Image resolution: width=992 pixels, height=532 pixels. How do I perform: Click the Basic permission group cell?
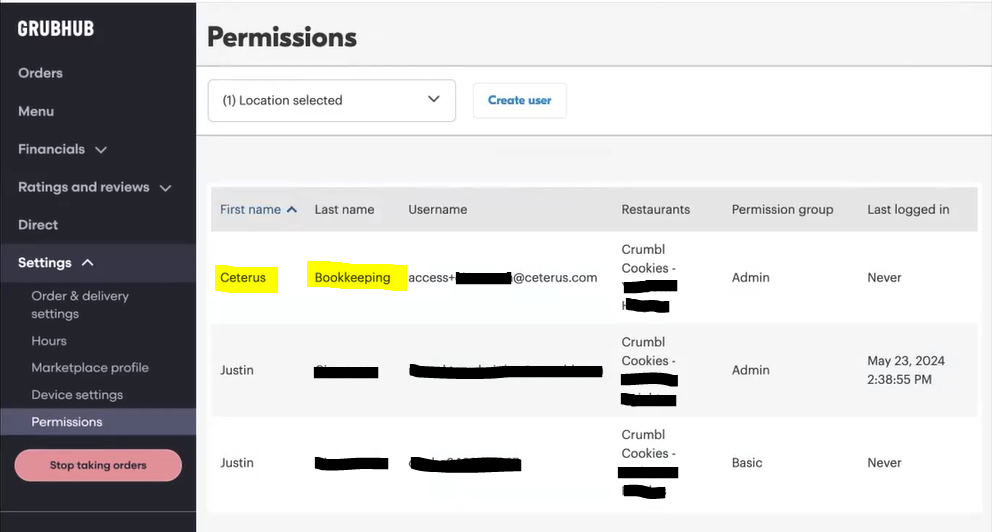[747, 463]
